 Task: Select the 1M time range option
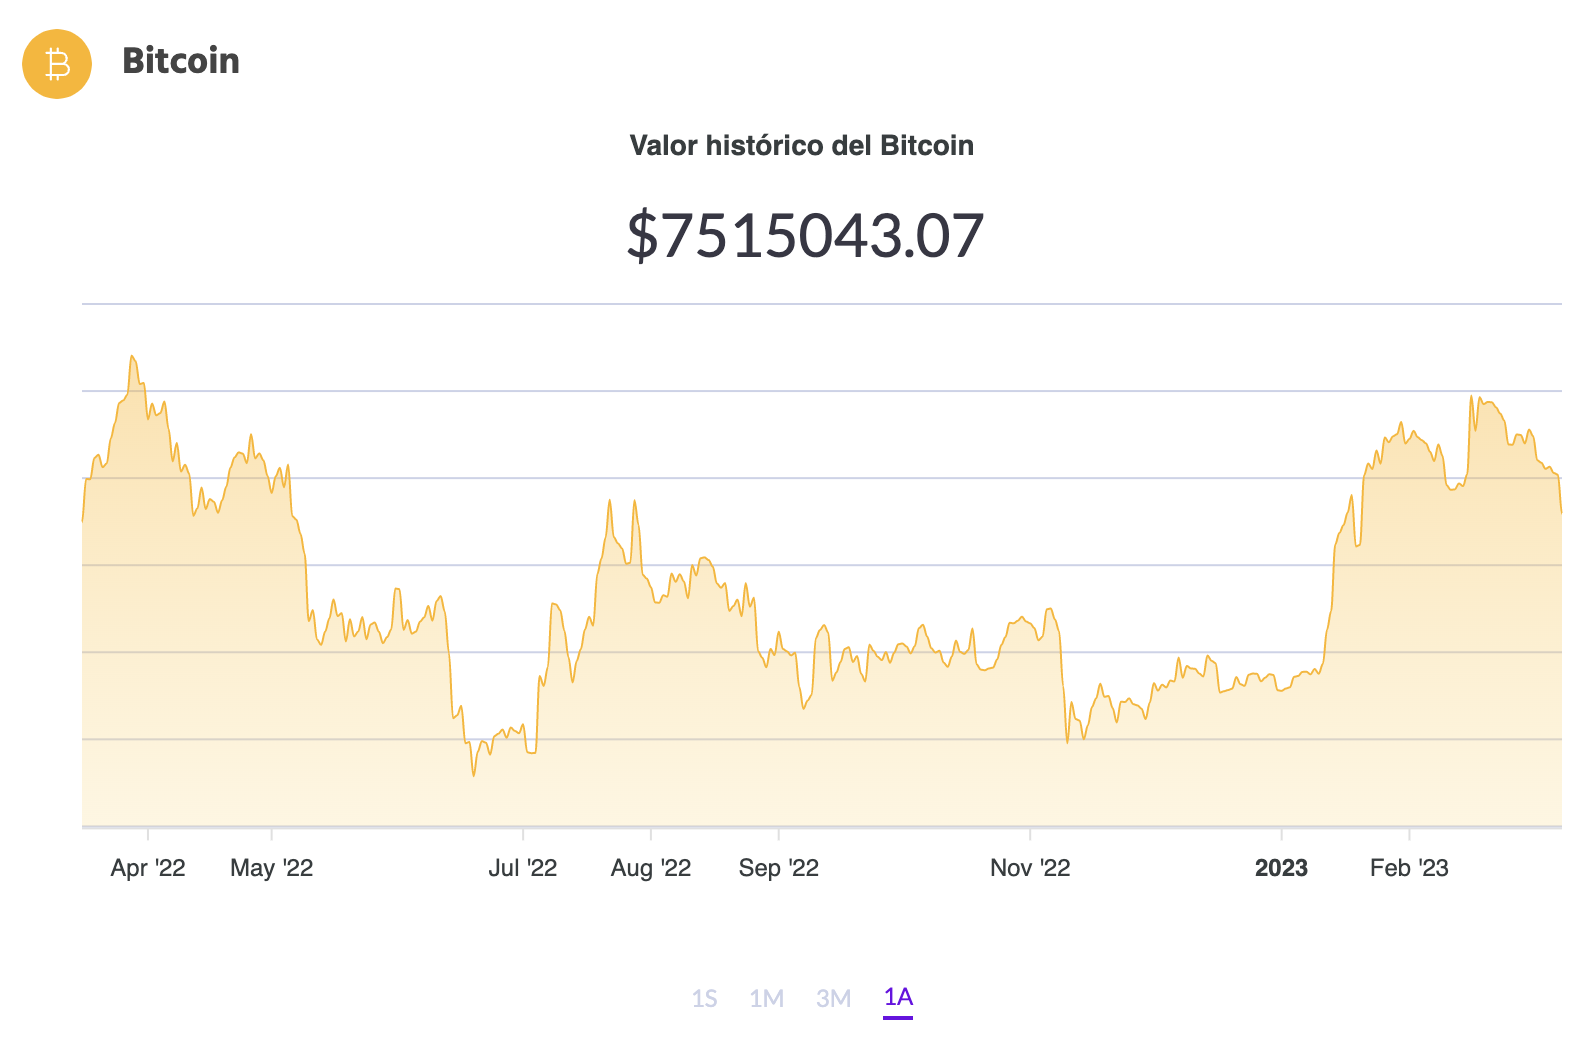pyautogui.click(x=768, y=998)
